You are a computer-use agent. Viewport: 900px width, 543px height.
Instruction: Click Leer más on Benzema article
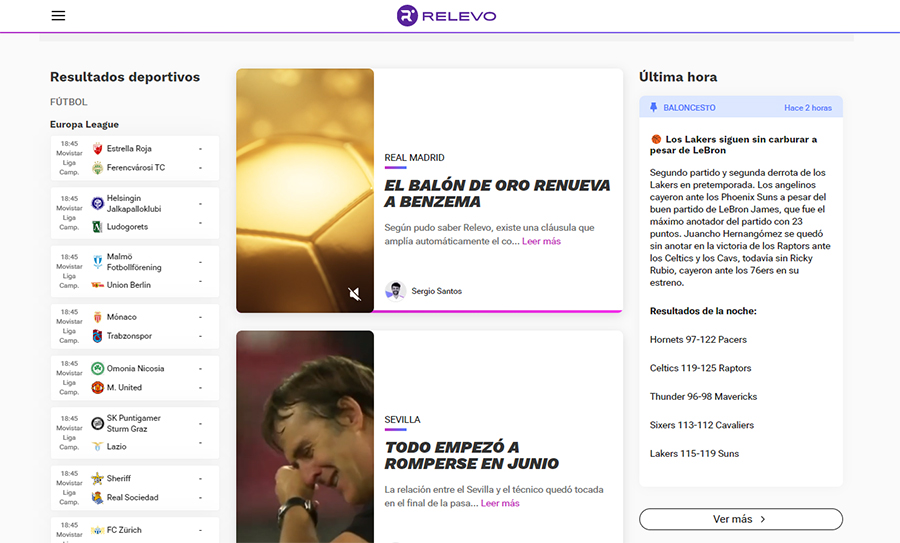point(541,241)
